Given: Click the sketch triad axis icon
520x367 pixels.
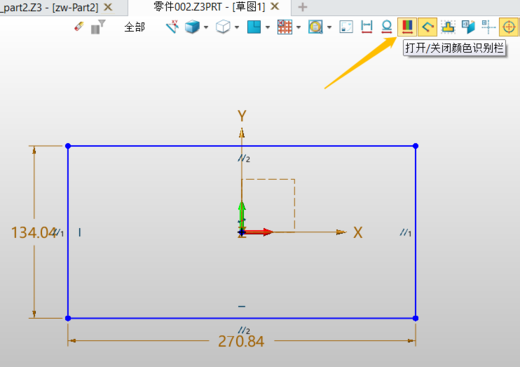Looking at the screenshot, I should point(172,27).
